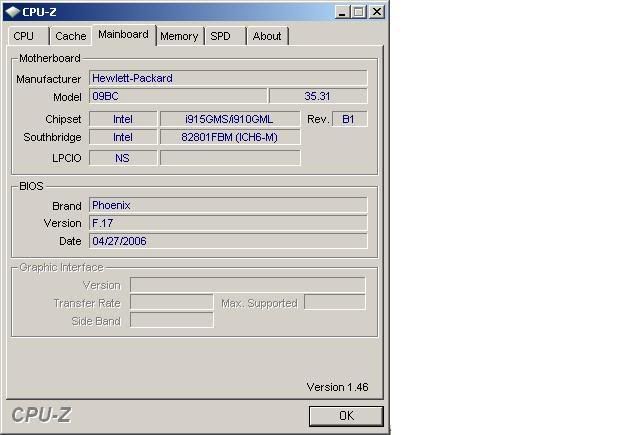The height and width of the screenshot is (435, 640).
Task: Click the Manufacturer Hewlett-Packard field
Action: click(228, 78)
